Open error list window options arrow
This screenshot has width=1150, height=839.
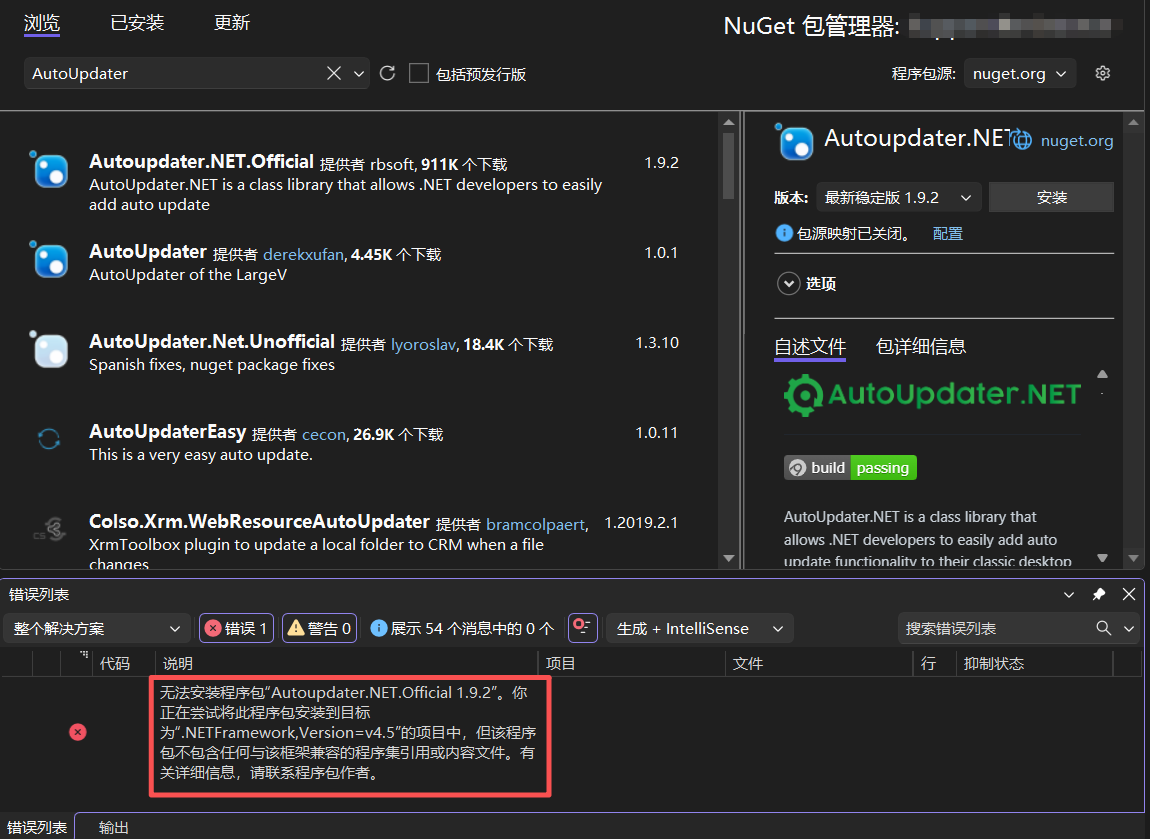(1069, 594)
